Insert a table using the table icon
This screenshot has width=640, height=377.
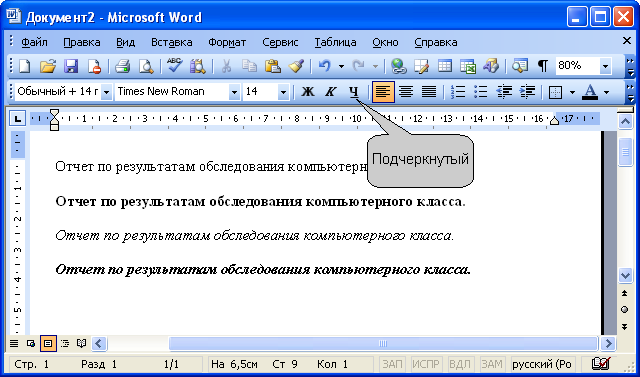[x=444, y=66]
